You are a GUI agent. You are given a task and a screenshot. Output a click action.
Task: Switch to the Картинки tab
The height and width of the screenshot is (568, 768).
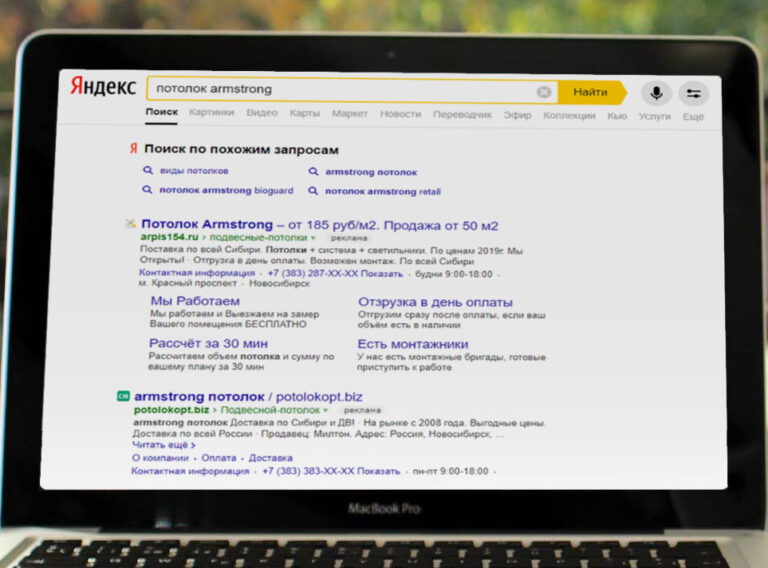(212, 113)
